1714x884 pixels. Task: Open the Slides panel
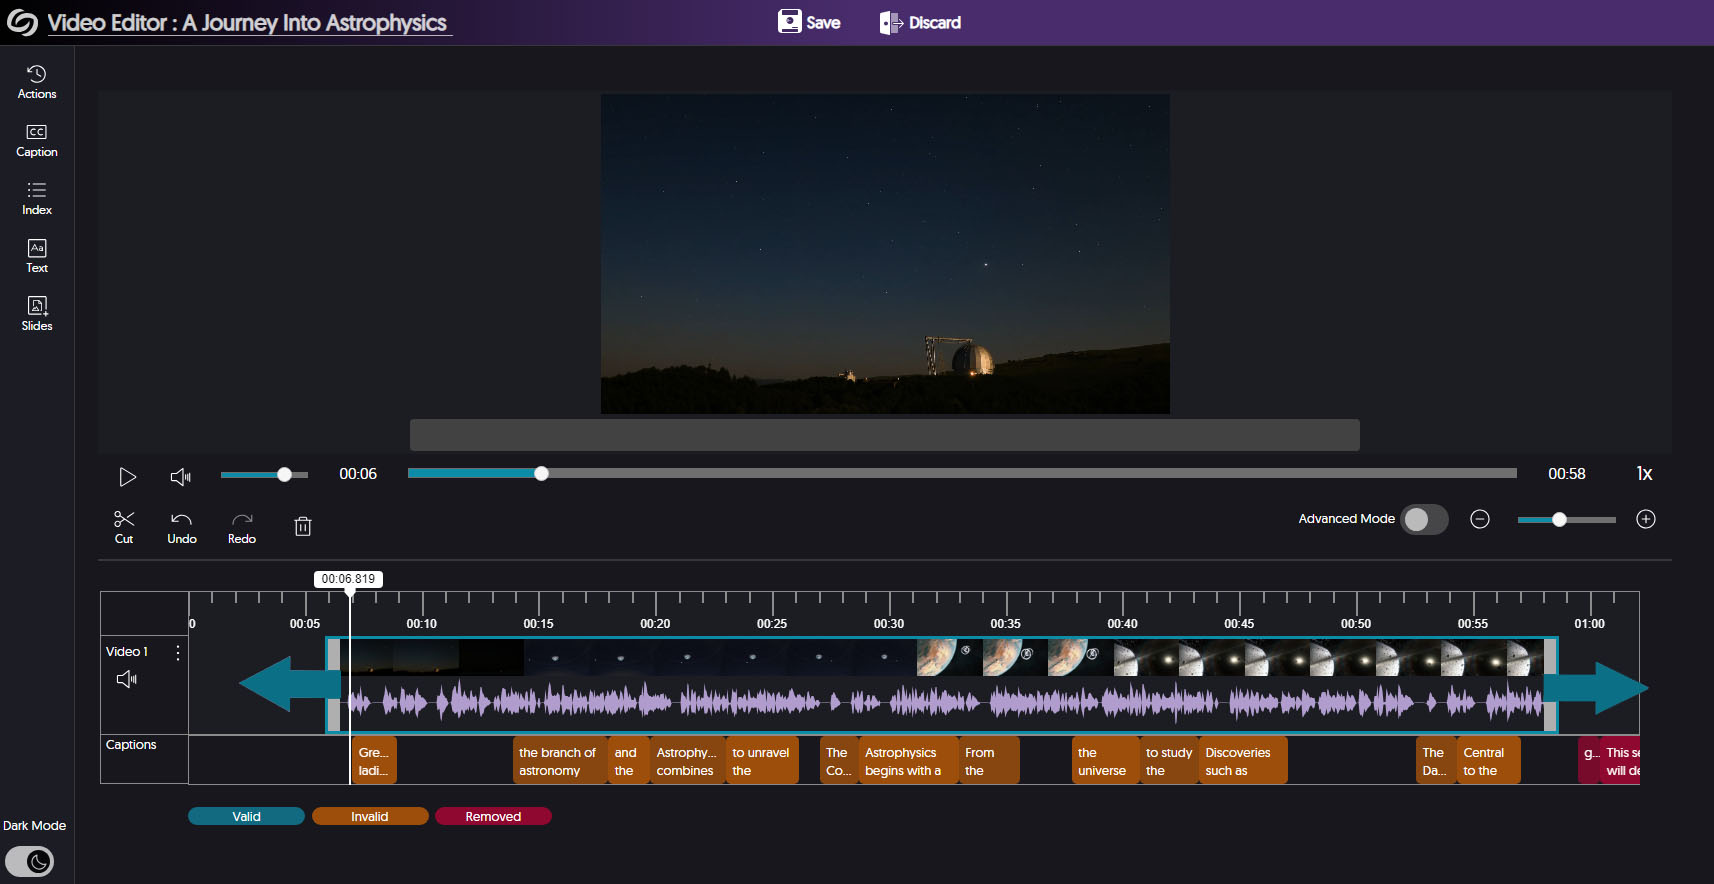[37, 315]
